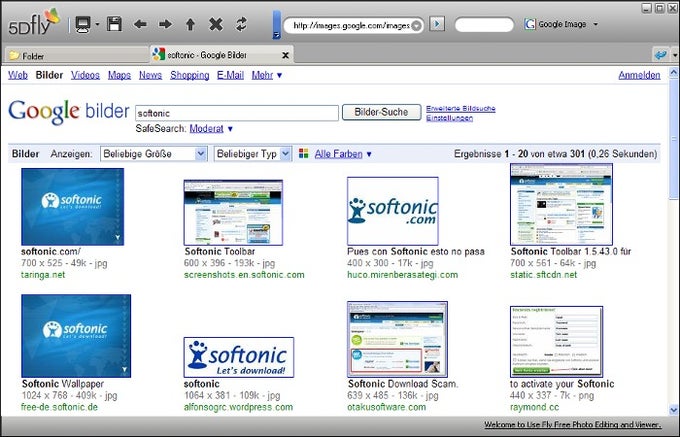Image resolution: width=680 pixels, height=437 pixels.
Task: Open the Erweiterte Bildsuche link
Action: point(461,108)
